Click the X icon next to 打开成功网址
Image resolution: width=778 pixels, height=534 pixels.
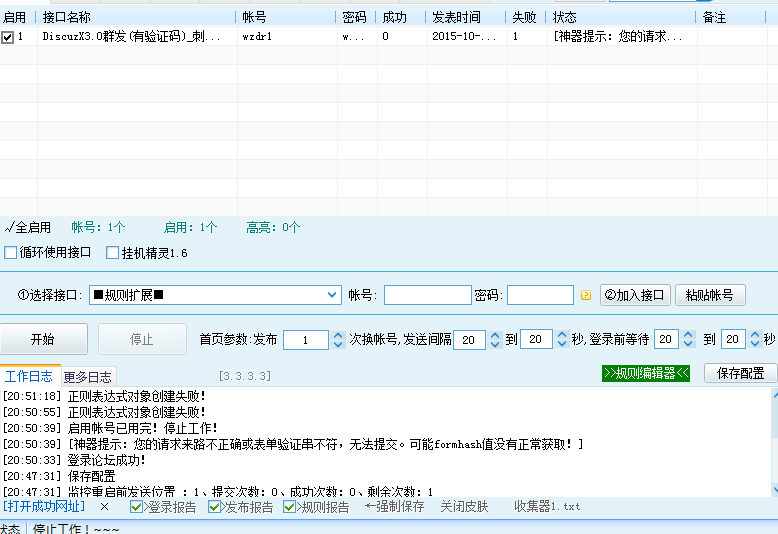click(104, 507)
